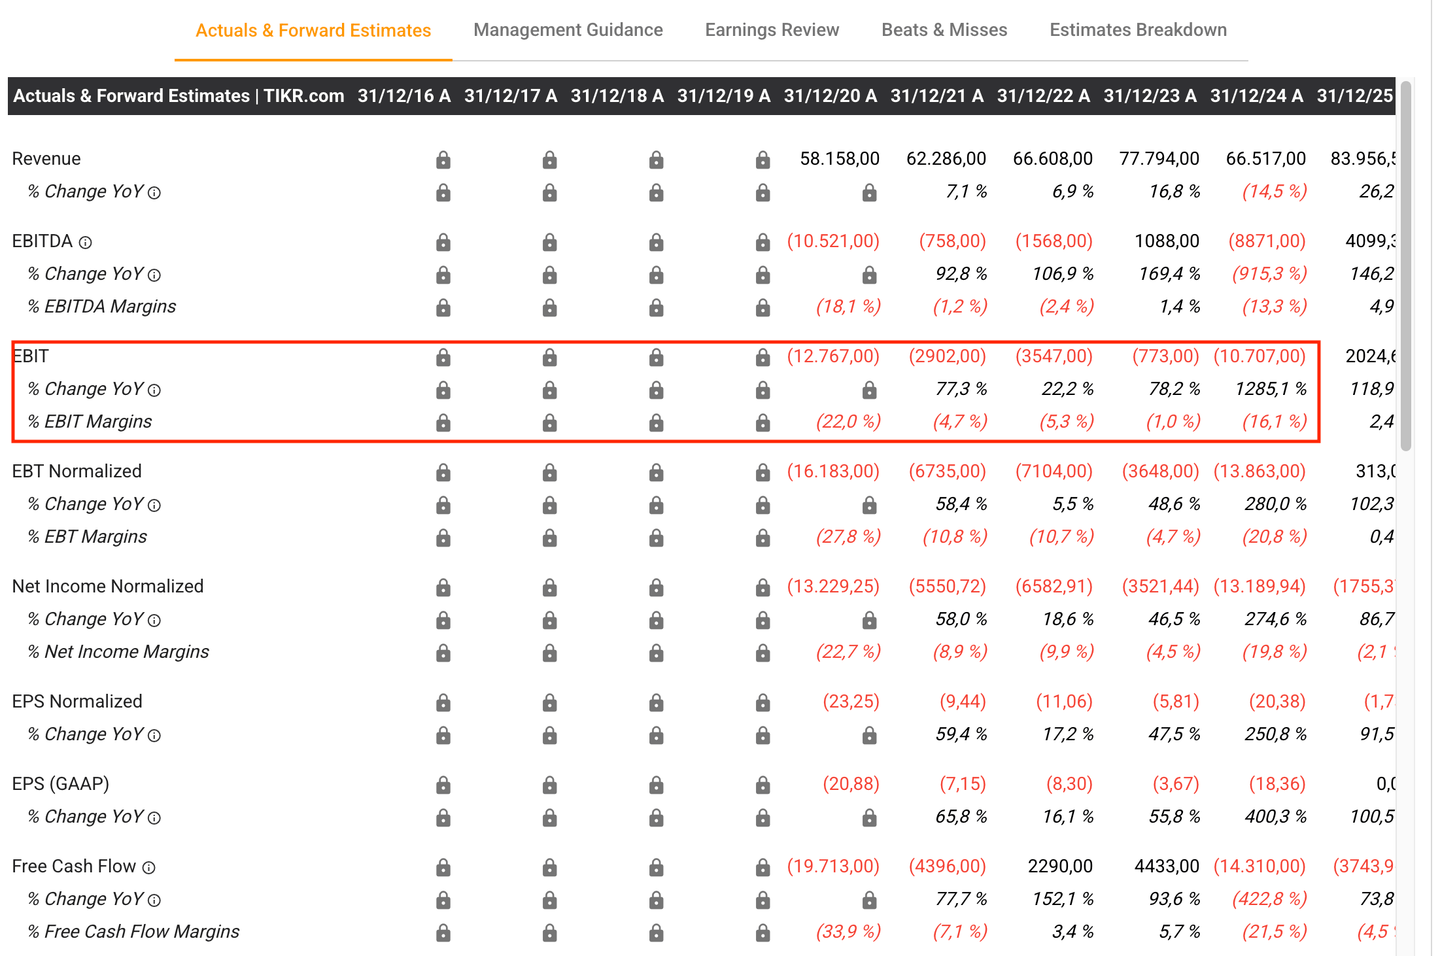Viewport: 1440px width, 956px height.
Task: Click info icon on EPS Normalized % Change YoY
Action: click(154, 735)
